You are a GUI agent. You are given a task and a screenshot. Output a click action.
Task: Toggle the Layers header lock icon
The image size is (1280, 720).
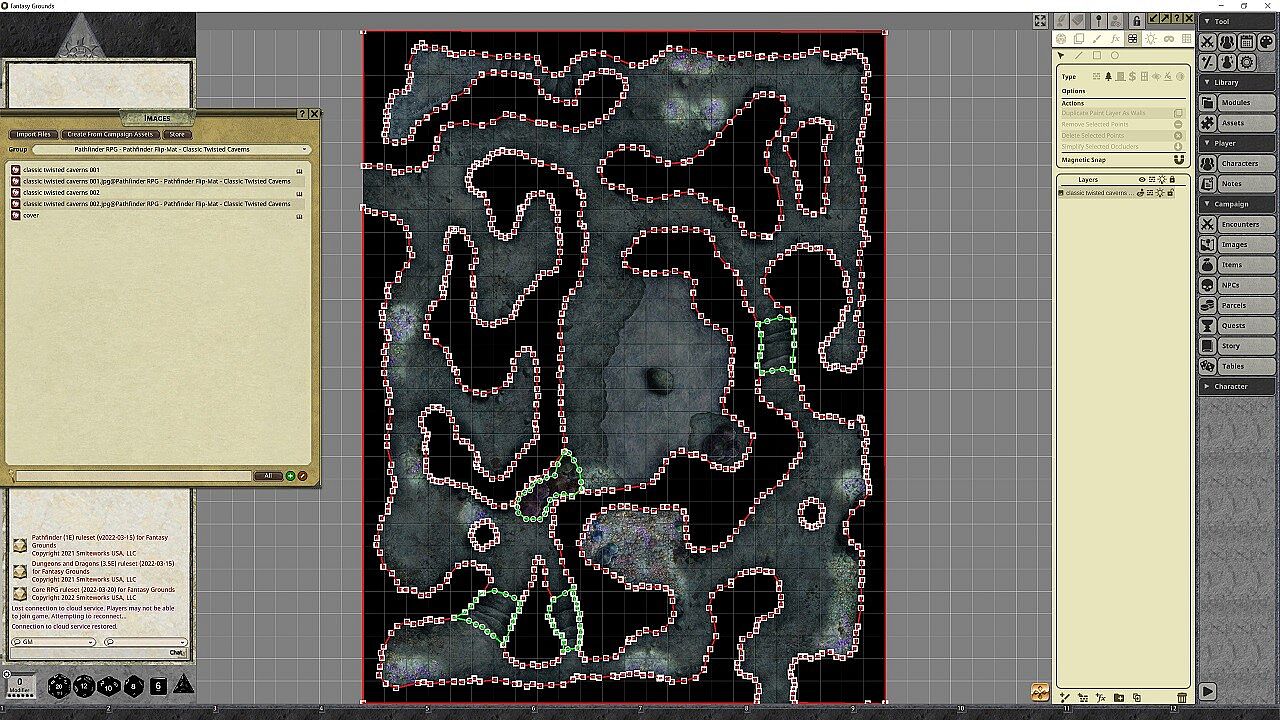tap(1172, 180)
